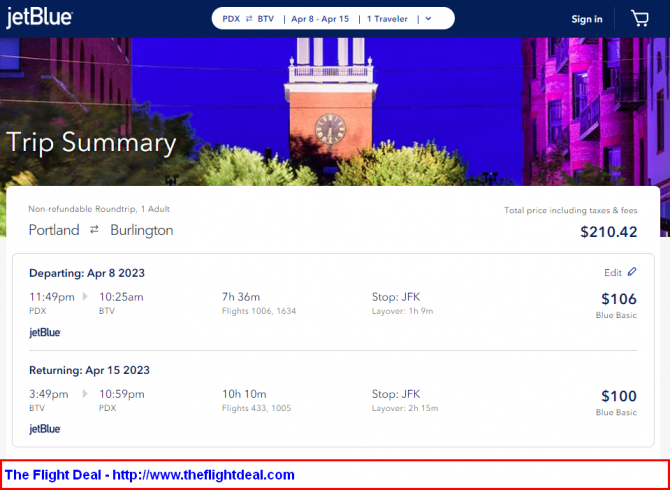Click the jetBlue logo in header
This screenshot has width=670, height=490.
point(39,18)
